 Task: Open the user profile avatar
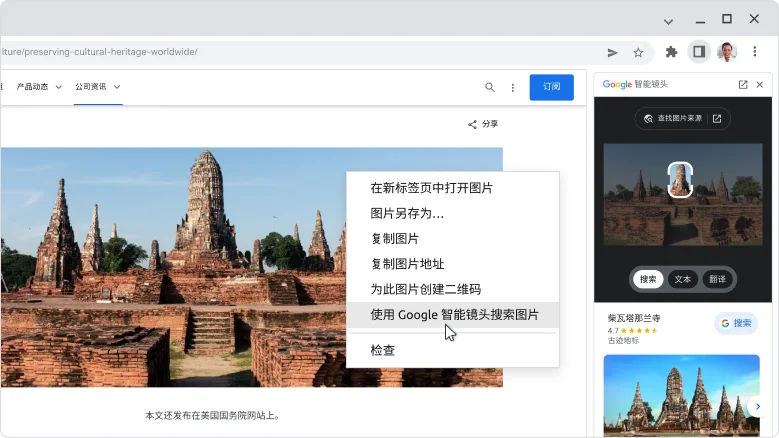(727, 52)
